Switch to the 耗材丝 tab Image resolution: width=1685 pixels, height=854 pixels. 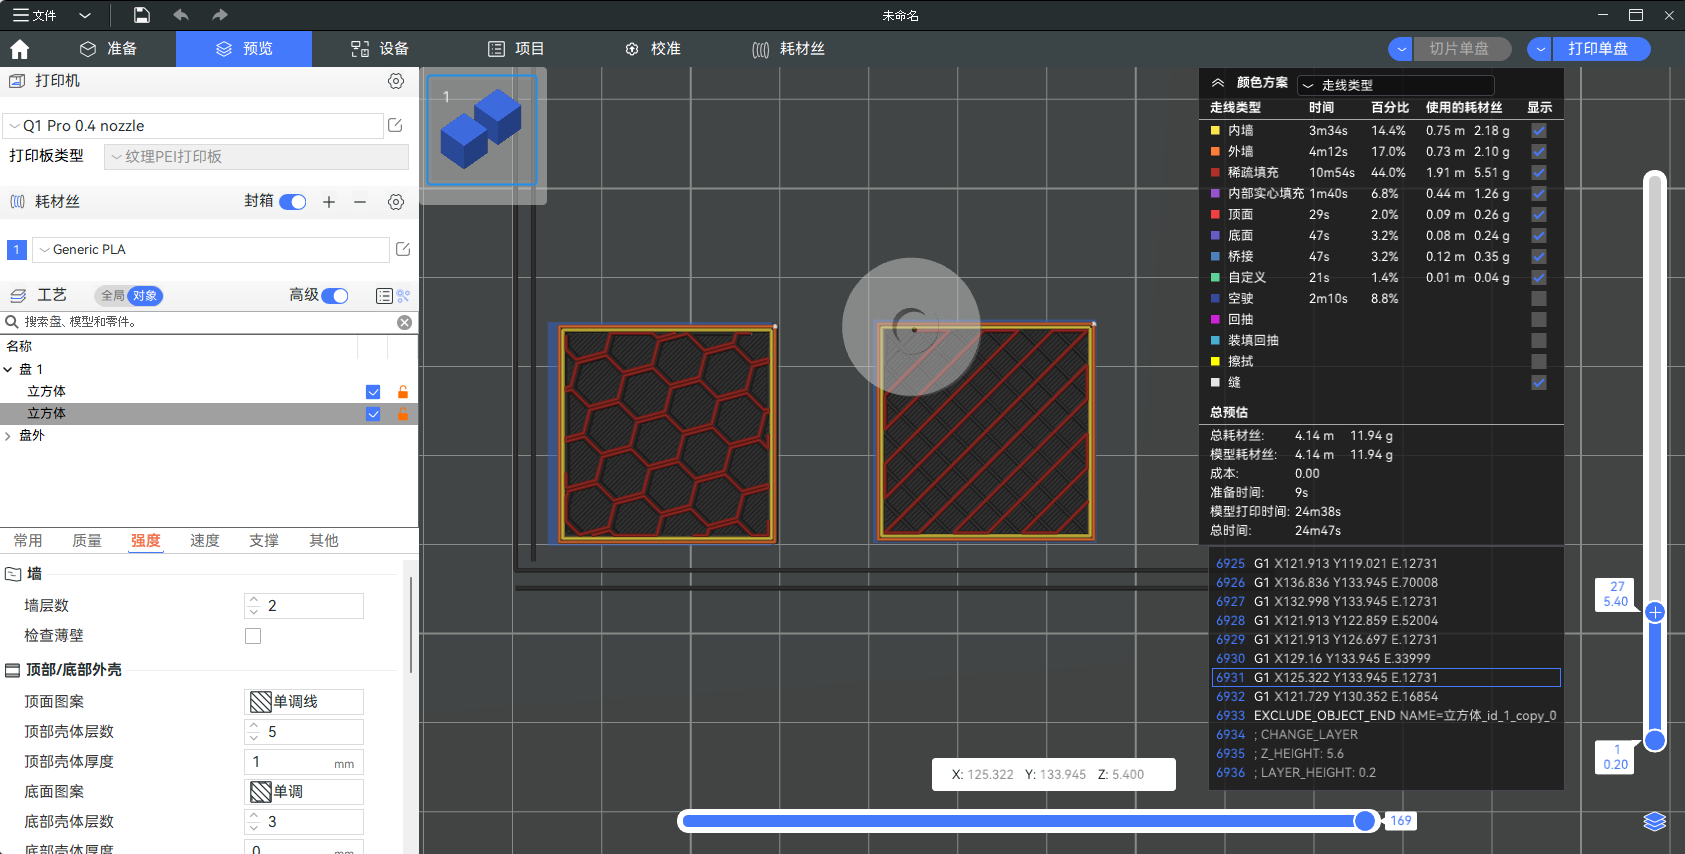[x=789, y=49]
